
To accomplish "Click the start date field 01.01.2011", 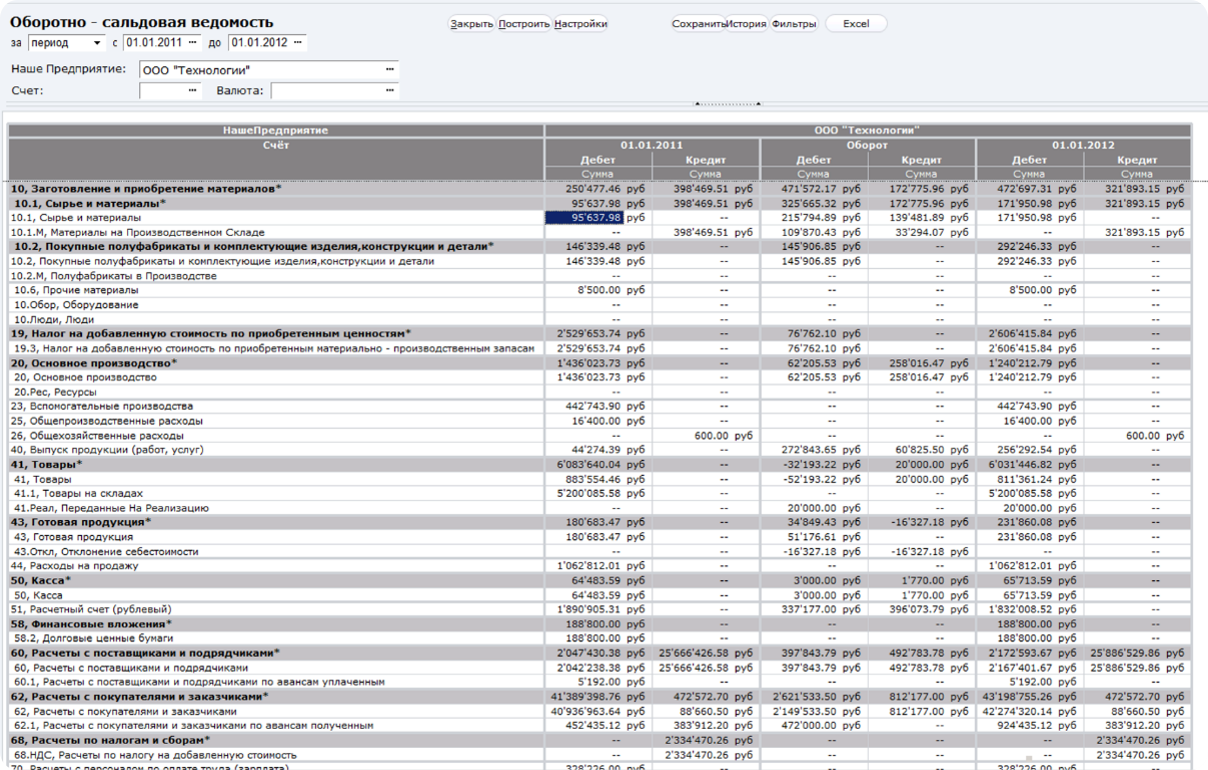I will [x=154, y=43].
